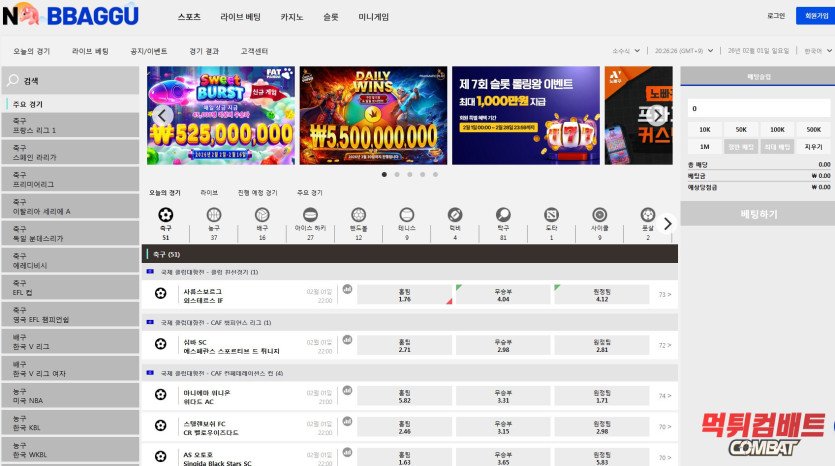Open the GMT+9 time zone dropdown

pos(684,51)
